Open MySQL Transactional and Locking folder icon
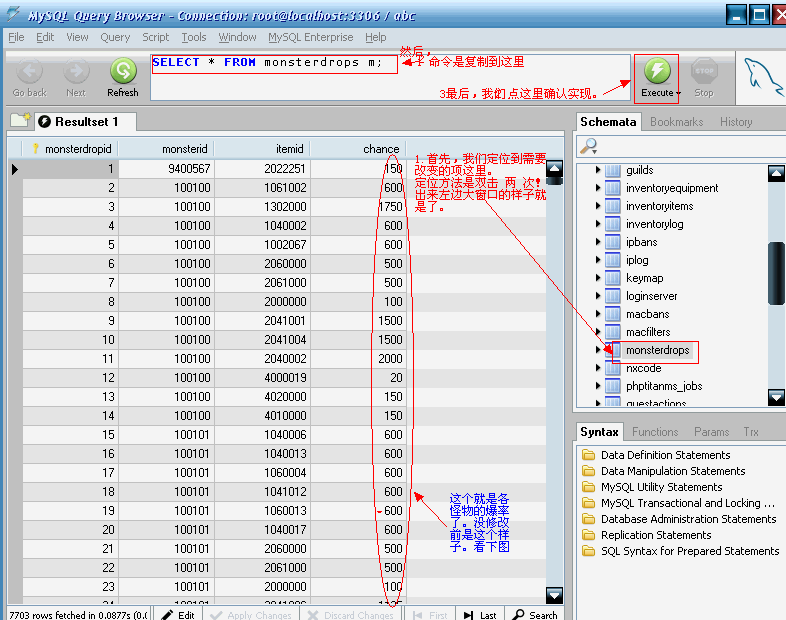This screenshot has height=620, width=786. click(587, 503)
